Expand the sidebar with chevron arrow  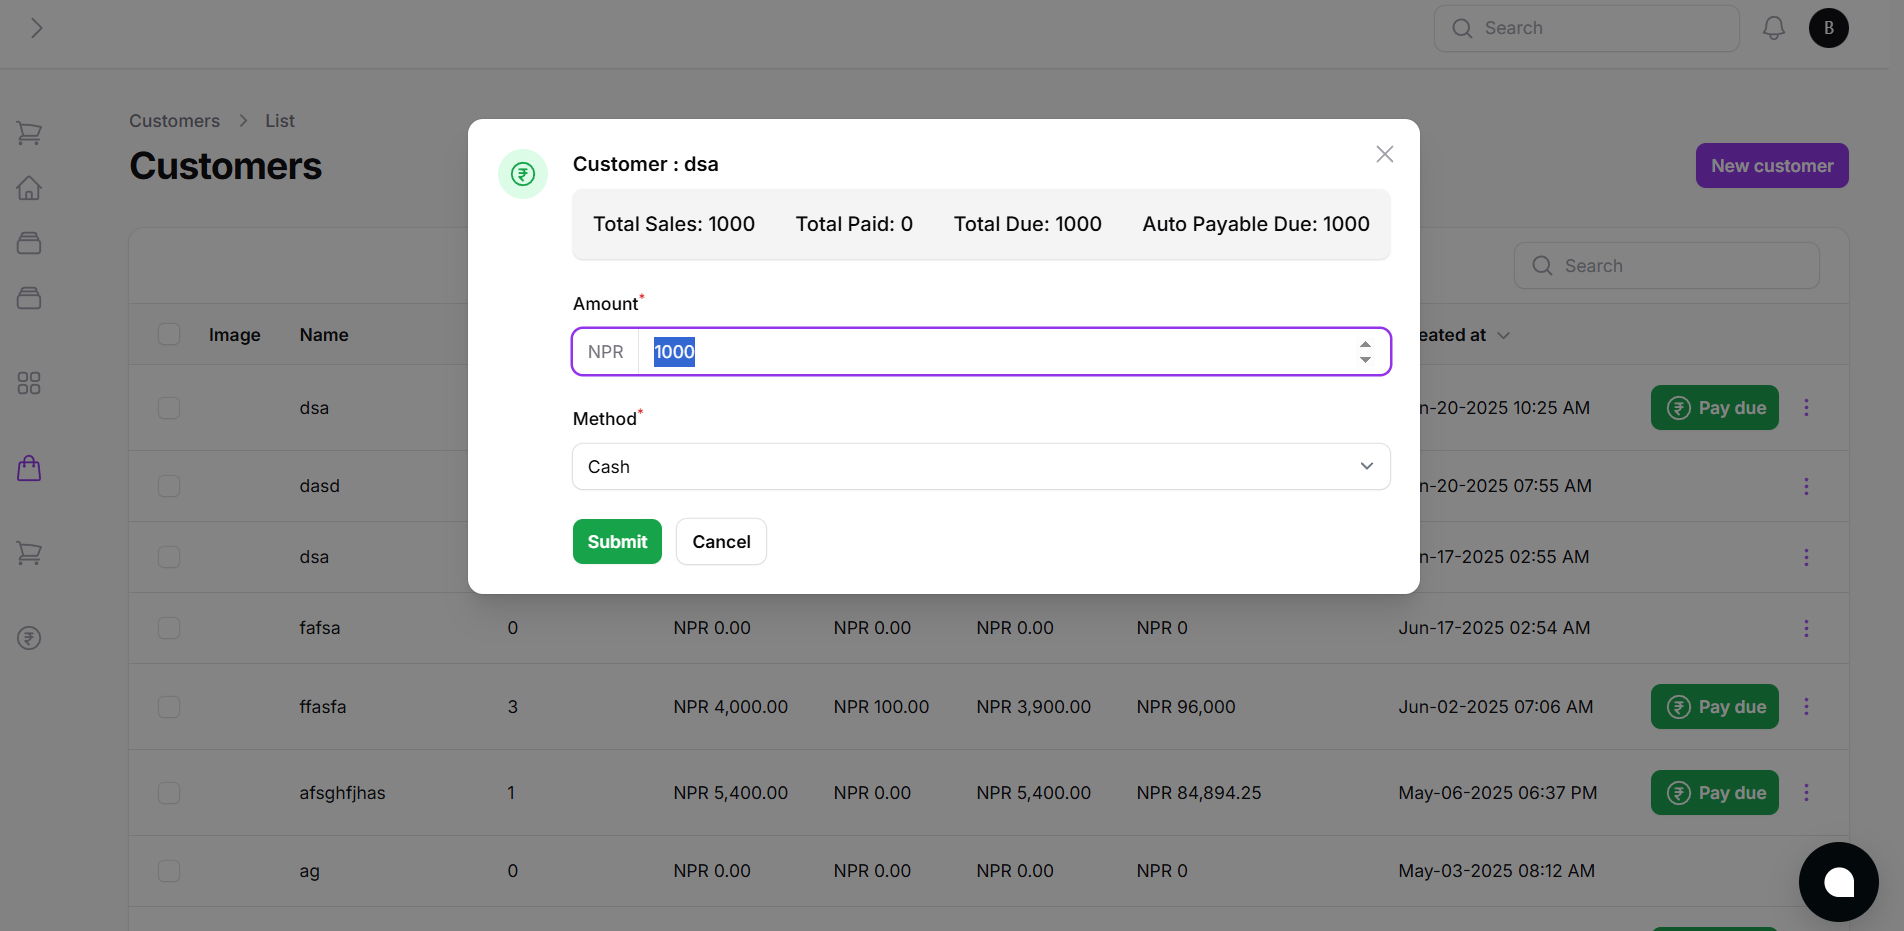coord(37,28)
